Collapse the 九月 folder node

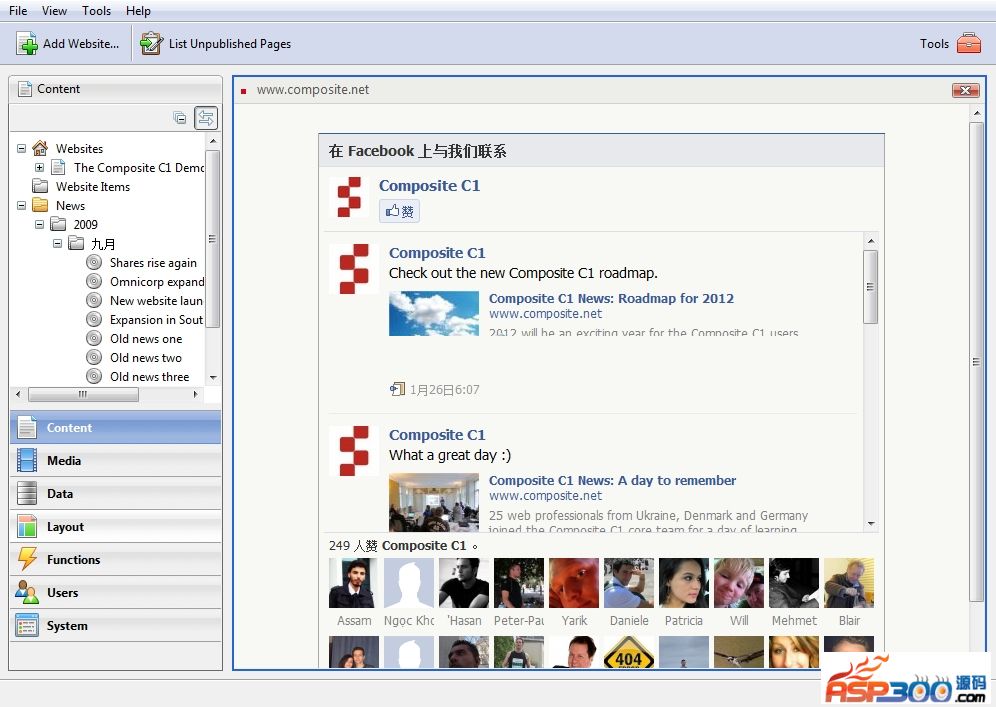click(x=57, y=243)
